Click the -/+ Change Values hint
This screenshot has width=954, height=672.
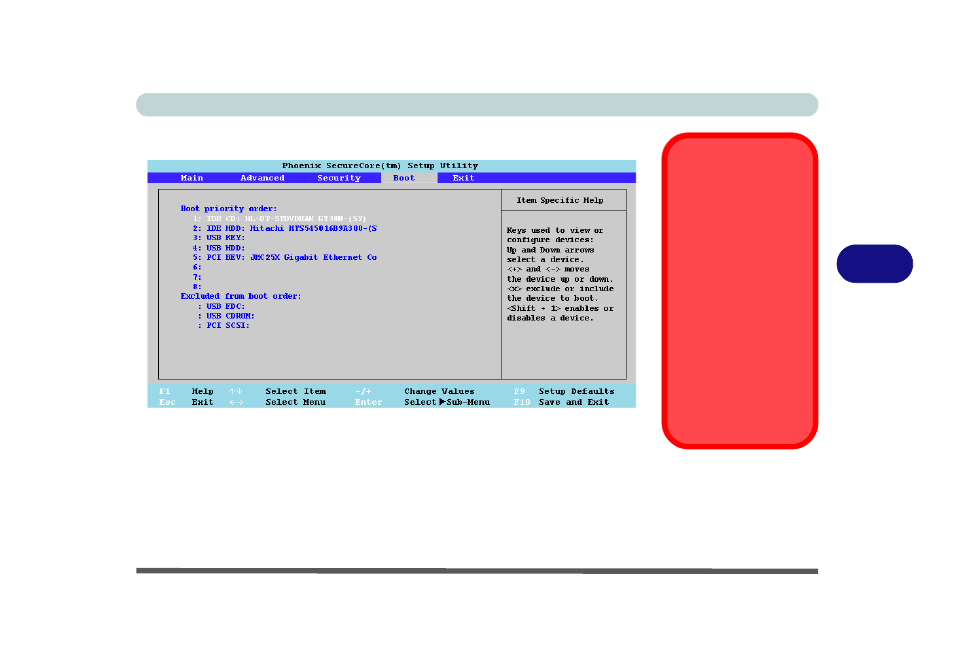click(415, 392)
